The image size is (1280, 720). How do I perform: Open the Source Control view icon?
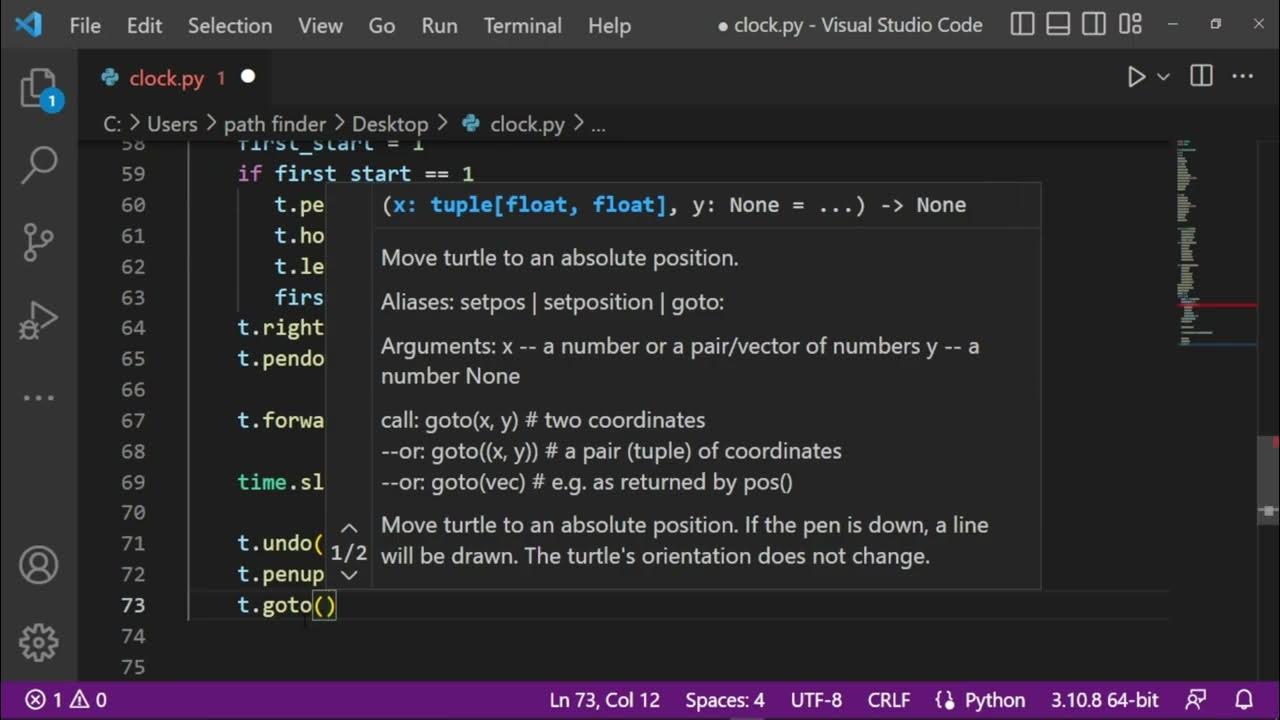pos(39,241)
